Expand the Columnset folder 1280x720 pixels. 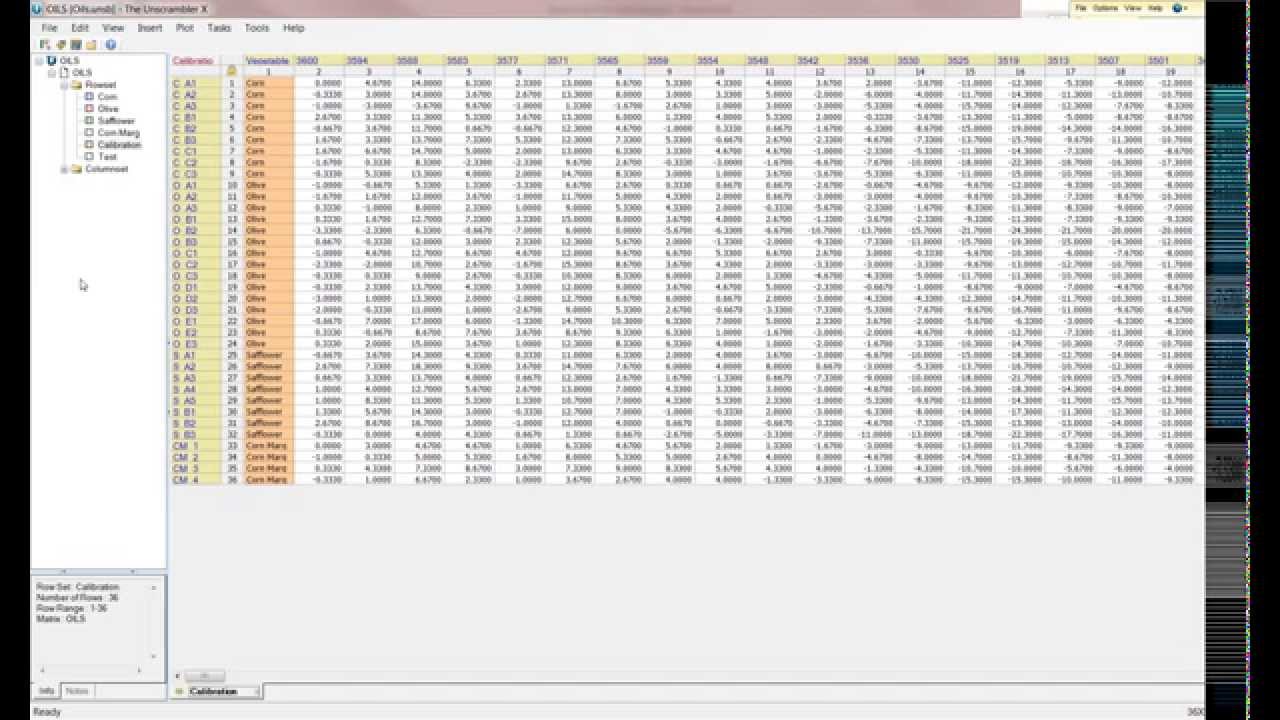point(64,169)
